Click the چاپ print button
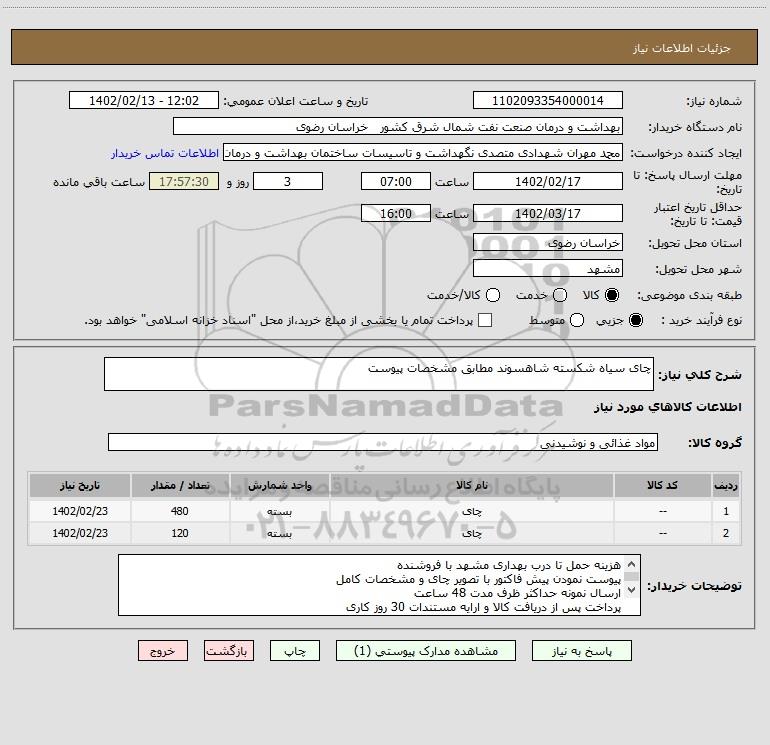This screenshot has width=770, height=745. tap(295, 651)
